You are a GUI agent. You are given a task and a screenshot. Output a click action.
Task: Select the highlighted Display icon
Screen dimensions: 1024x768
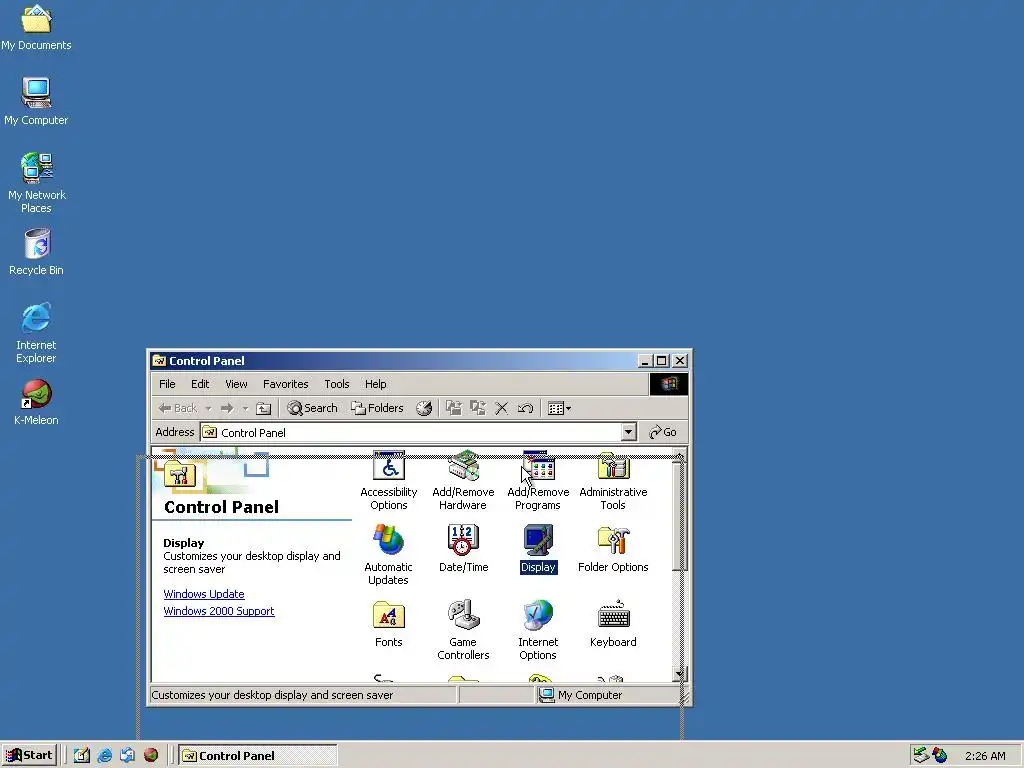[x=538, y=549]
